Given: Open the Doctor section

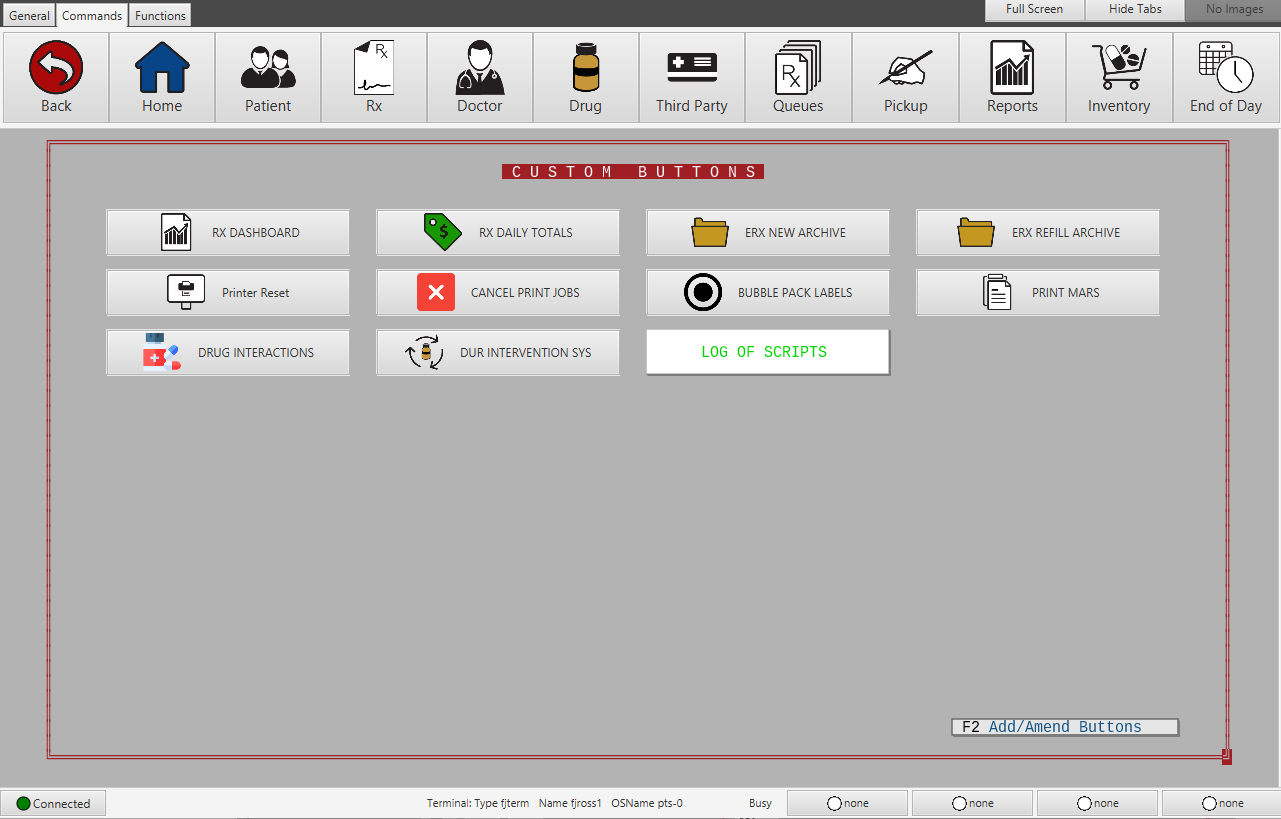Looking at the screenshot, I should (x=480, y=77).
